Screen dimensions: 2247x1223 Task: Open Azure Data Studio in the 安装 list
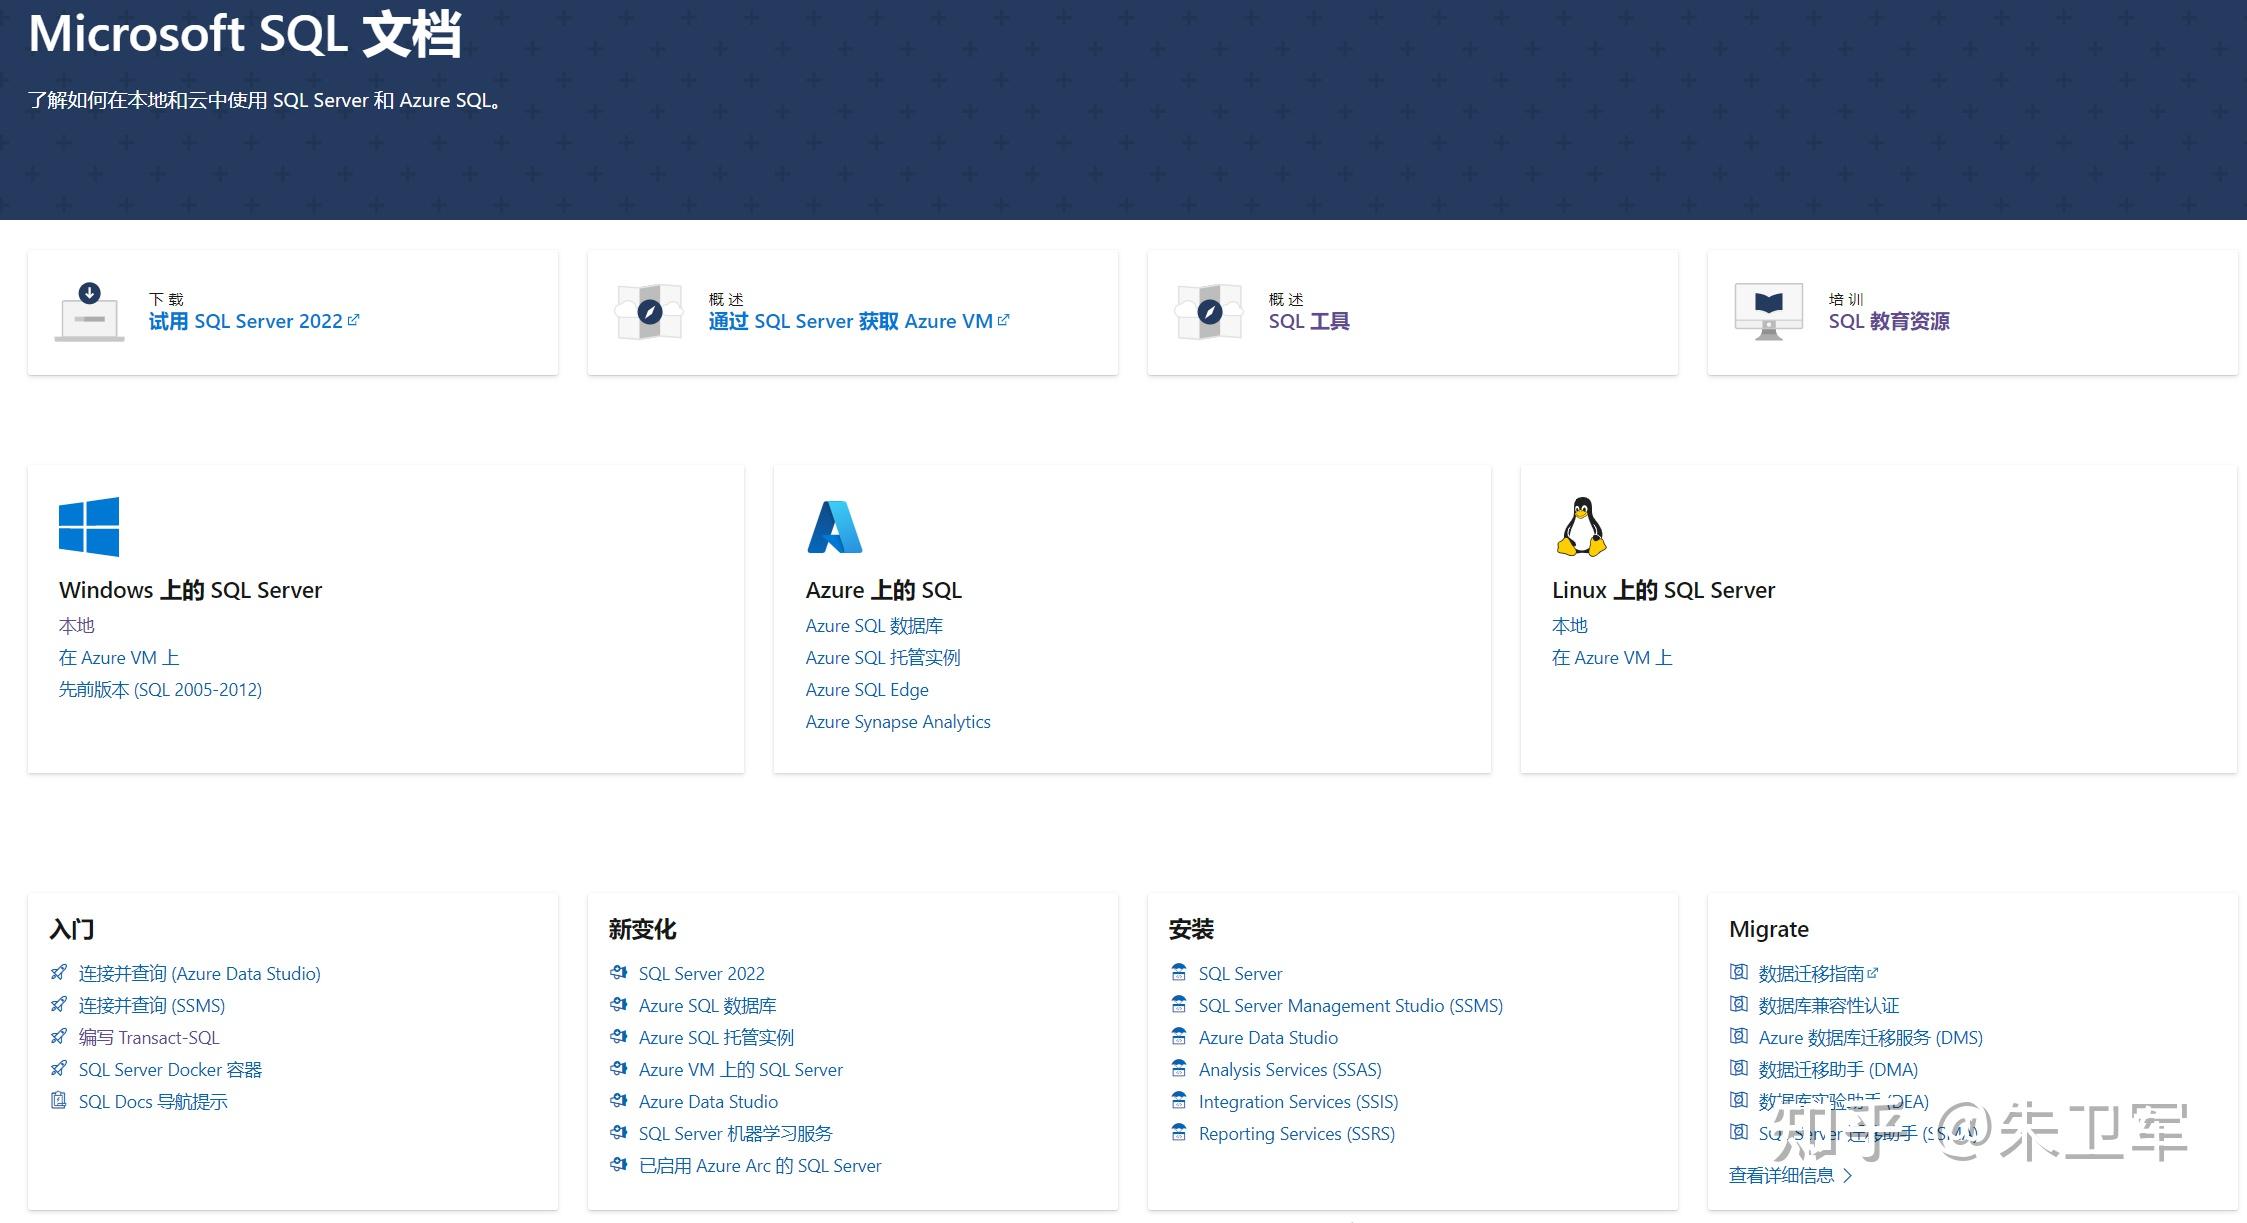(x=1268, y=1038)
